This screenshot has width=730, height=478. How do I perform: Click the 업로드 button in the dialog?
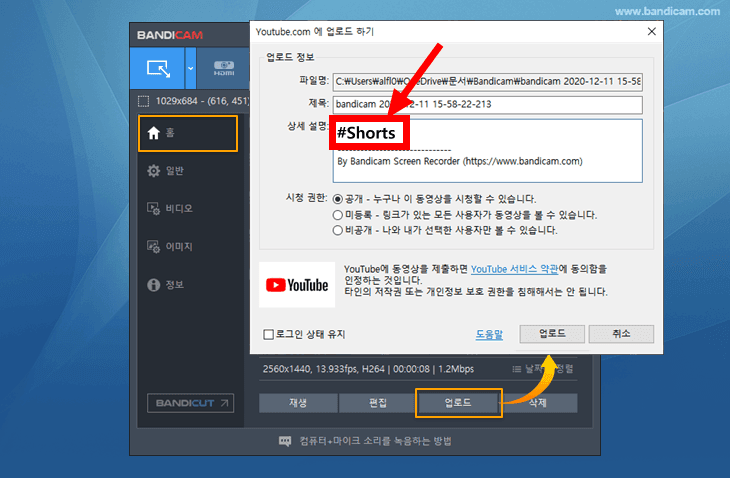(x=552, y=334)
